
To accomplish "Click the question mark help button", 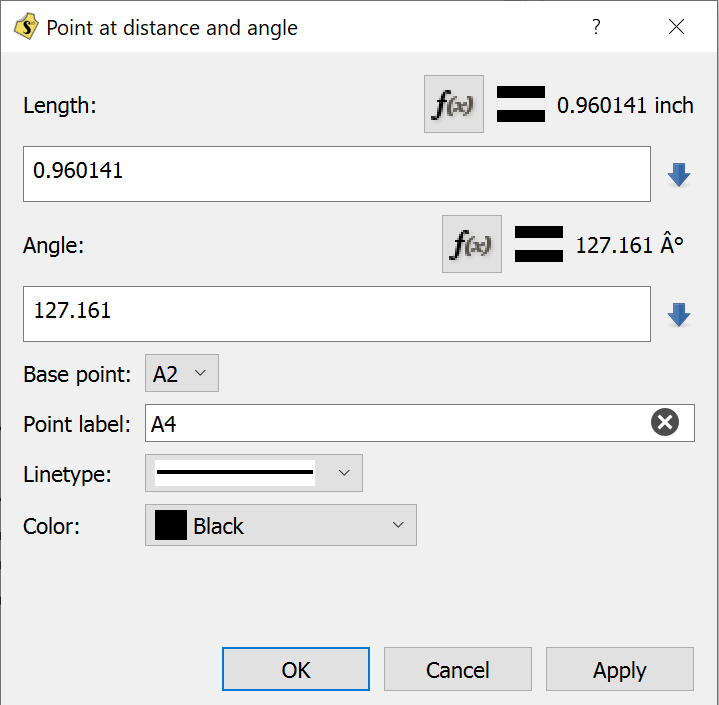I will click(x=596, y=27).
